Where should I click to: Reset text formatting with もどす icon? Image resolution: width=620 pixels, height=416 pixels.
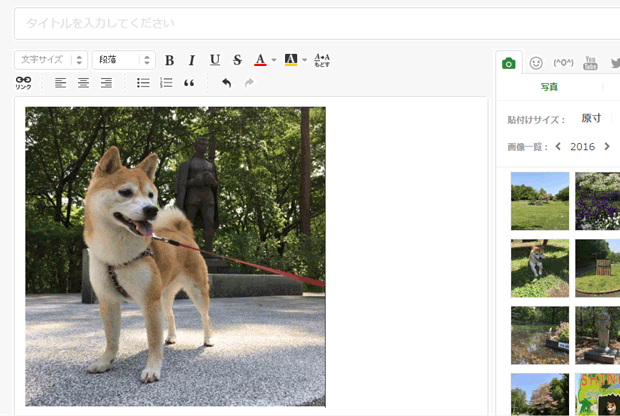pos(322,60)
